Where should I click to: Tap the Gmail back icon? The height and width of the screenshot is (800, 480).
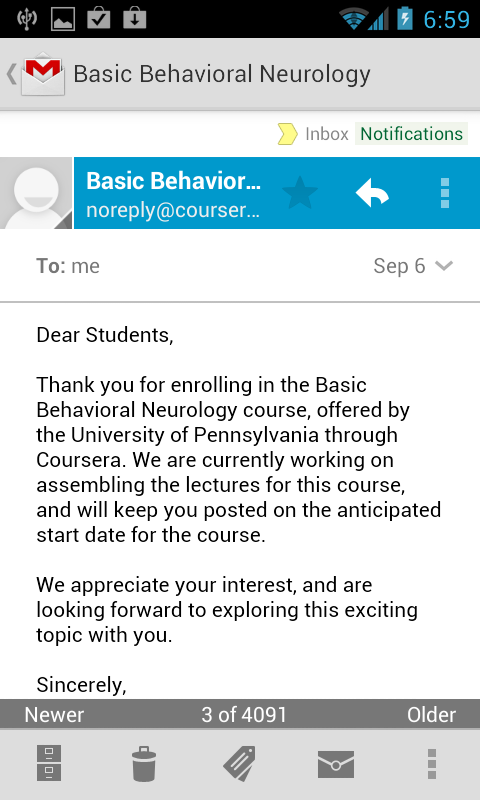coord(36,74)
